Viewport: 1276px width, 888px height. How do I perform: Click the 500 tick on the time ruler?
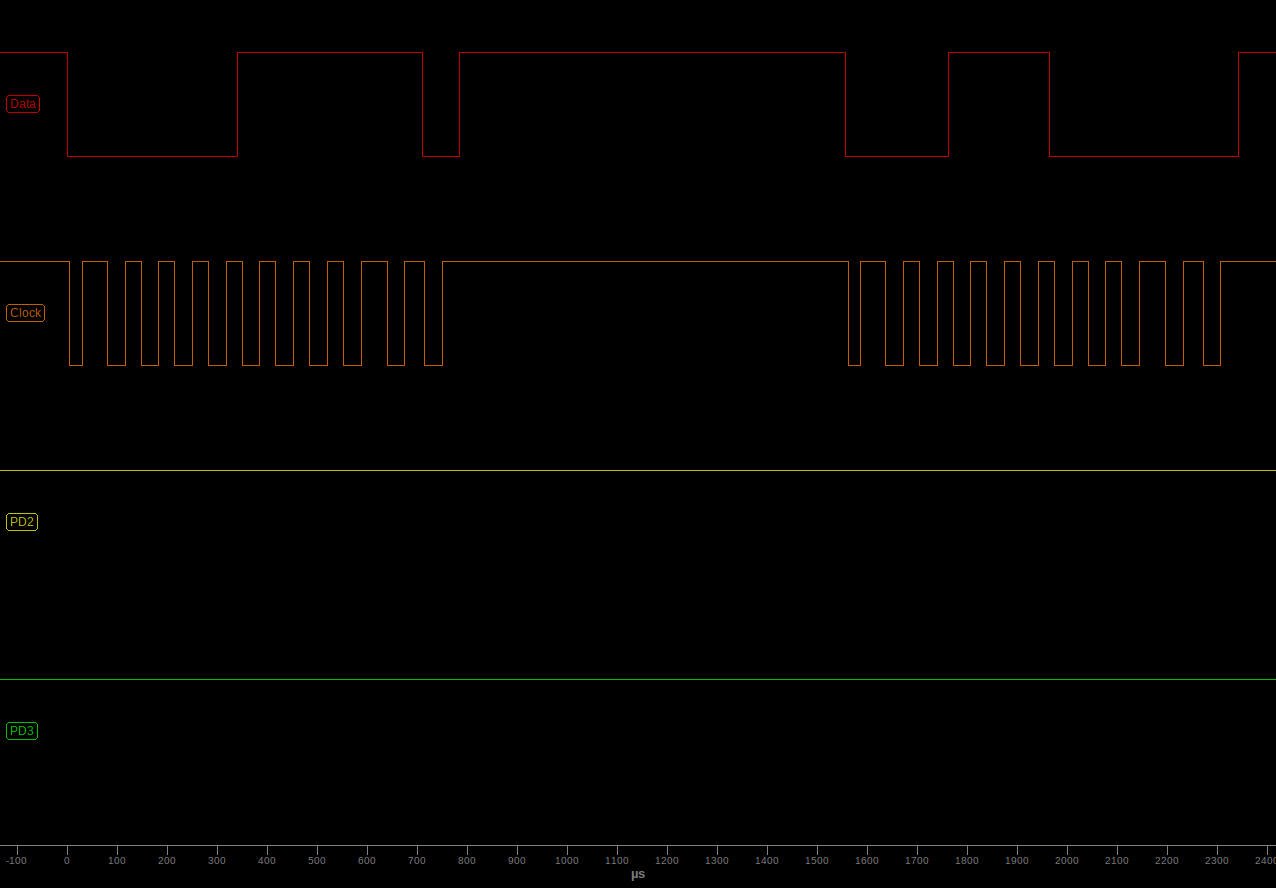pyautogui.click(x=317, y=859)
